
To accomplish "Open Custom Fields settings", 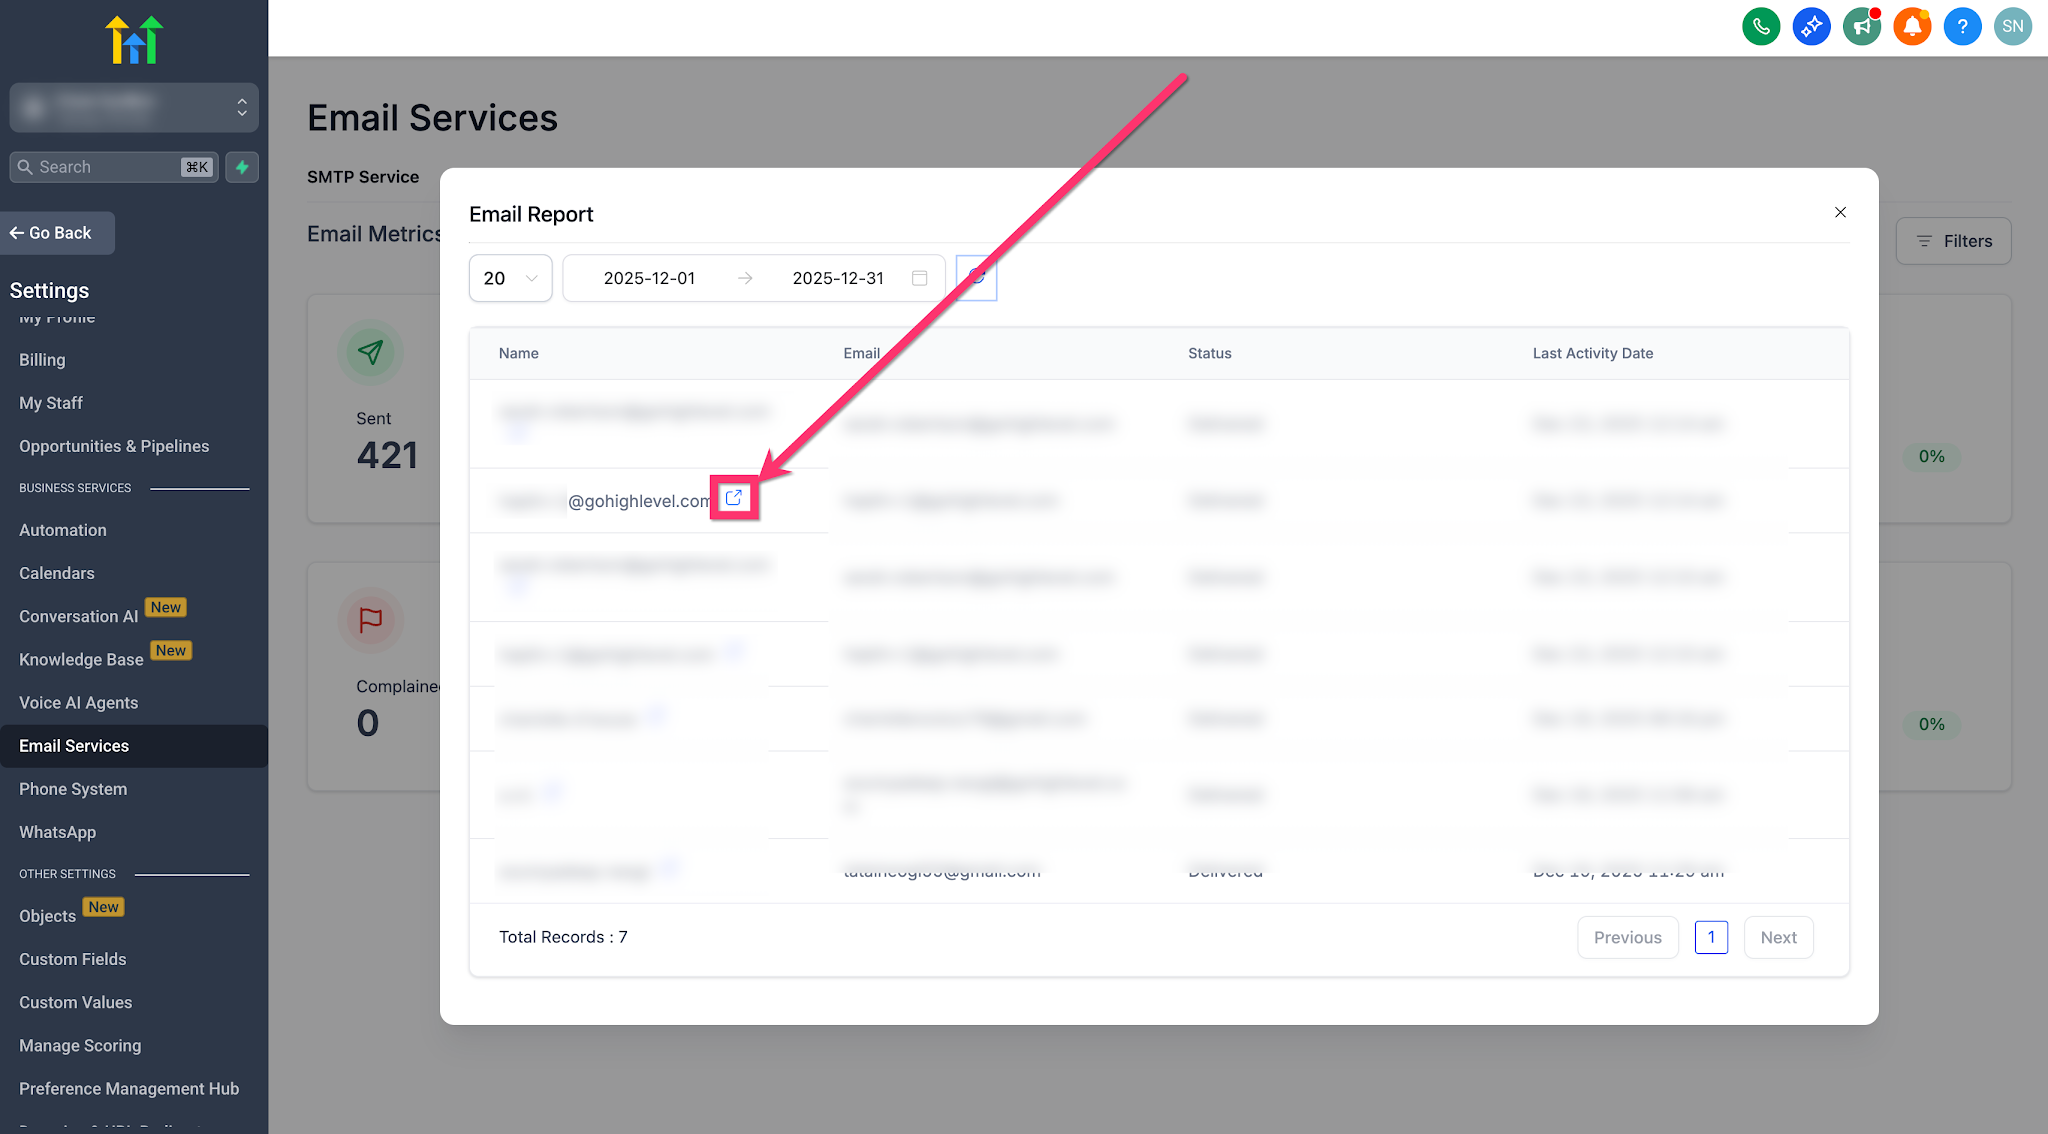I will tap(73, 959).
